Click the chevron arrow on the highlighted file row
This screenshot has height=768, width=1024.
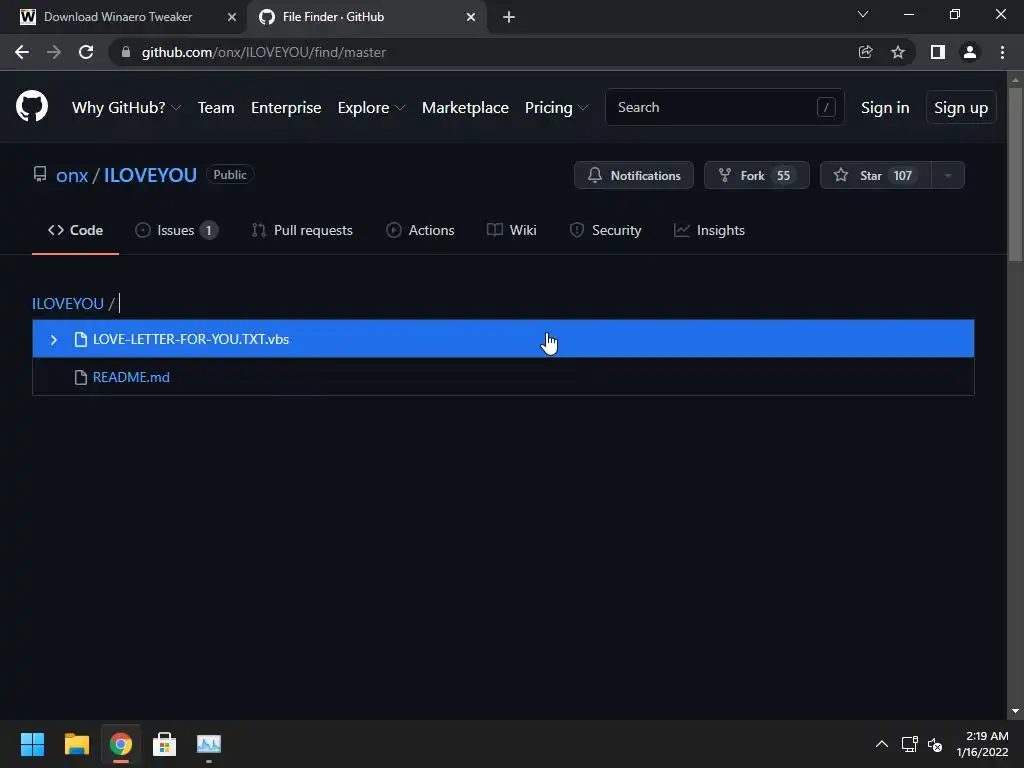[54, 340]
